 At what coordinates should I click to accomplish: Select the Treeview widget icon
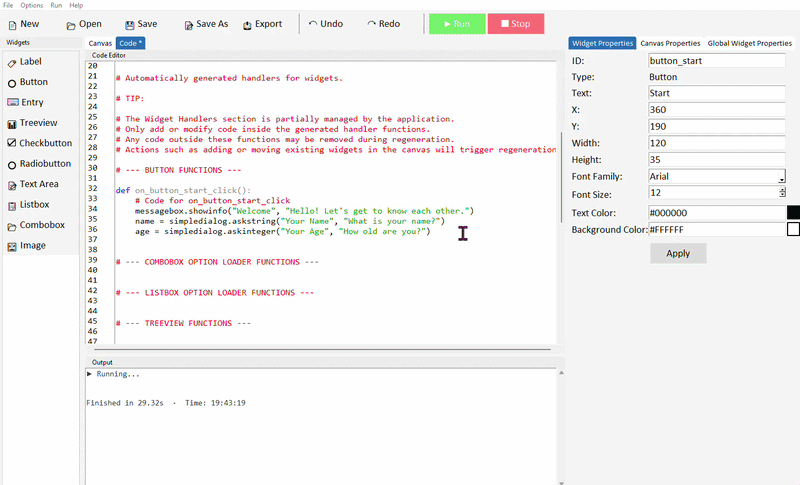(12, 124)
